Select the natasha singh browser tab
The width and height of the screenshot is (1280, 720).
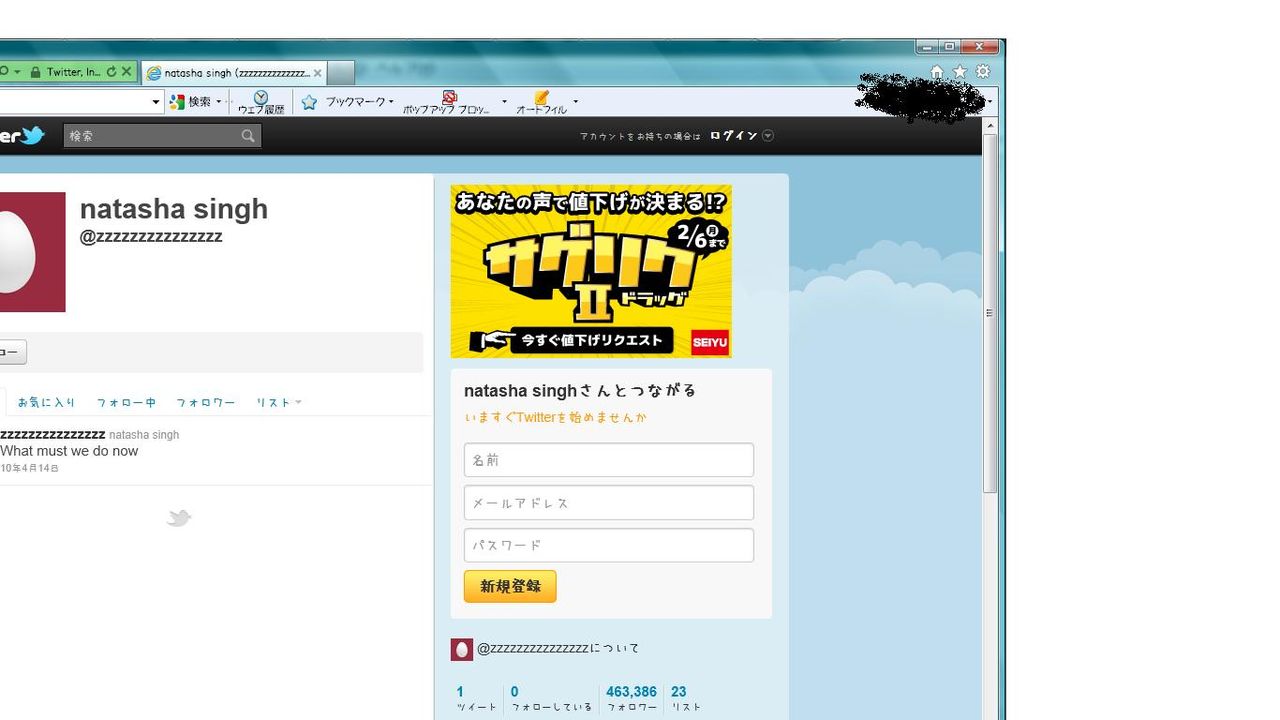click(x=235, y=73)
